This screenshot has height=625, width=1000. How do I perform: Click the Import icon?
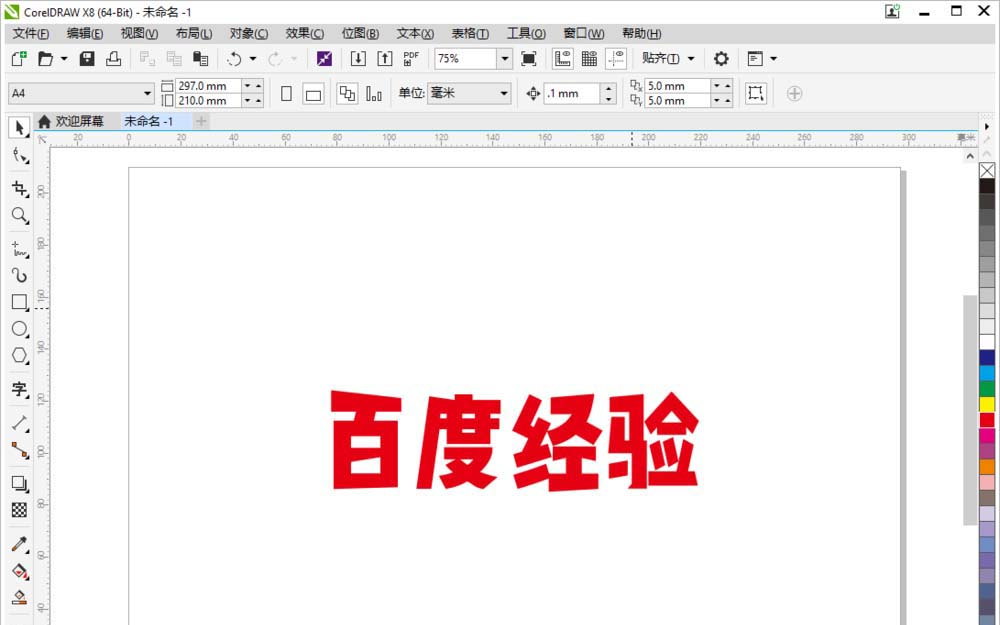pos(358,59)
